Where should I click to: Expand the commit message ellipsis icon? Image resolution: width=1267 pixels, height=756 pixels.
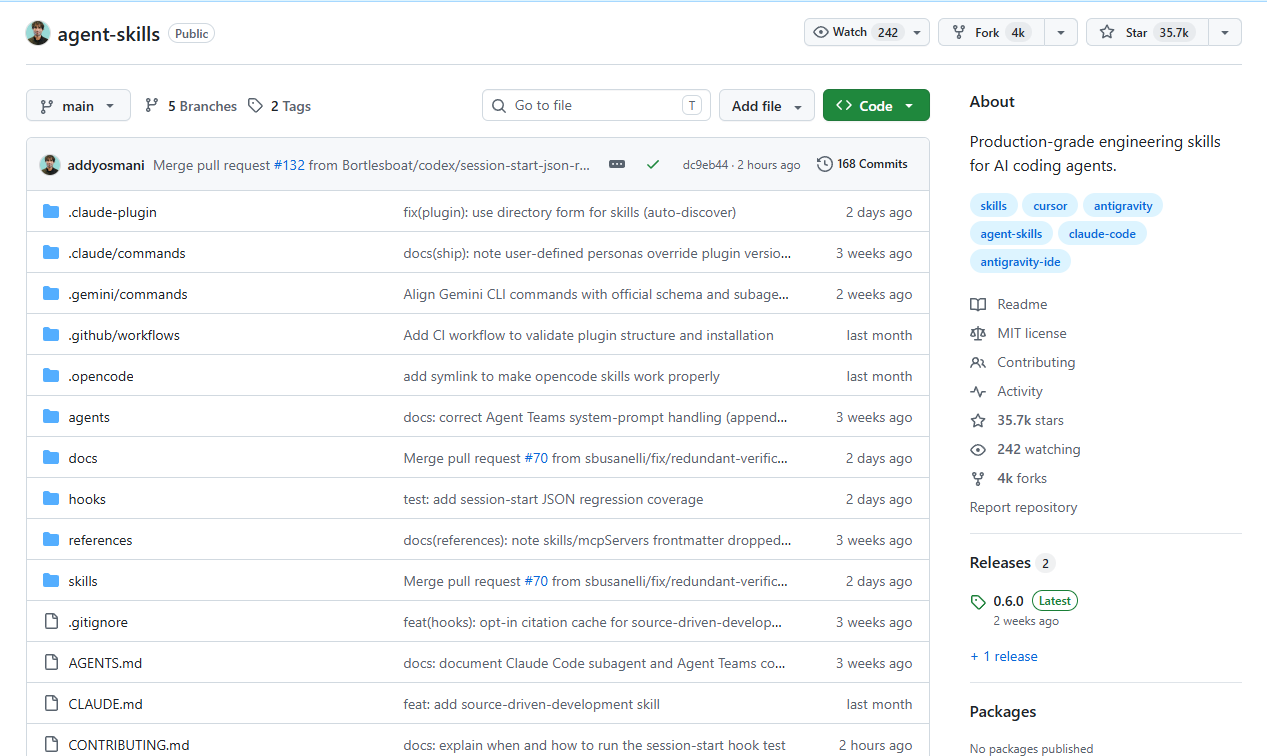tap(617, 164)
